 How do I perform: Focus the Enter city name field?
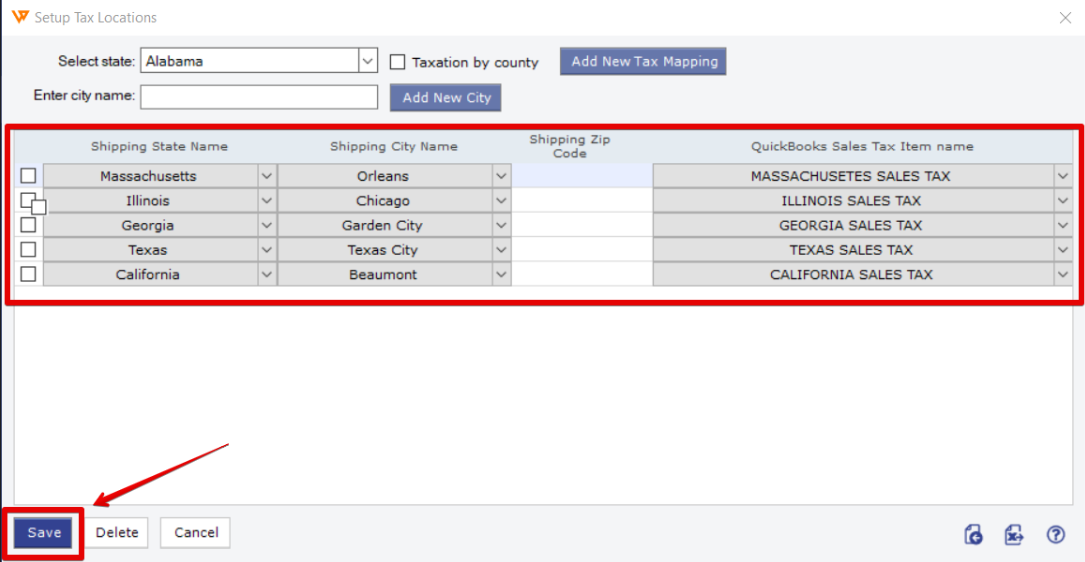point(259,97)
